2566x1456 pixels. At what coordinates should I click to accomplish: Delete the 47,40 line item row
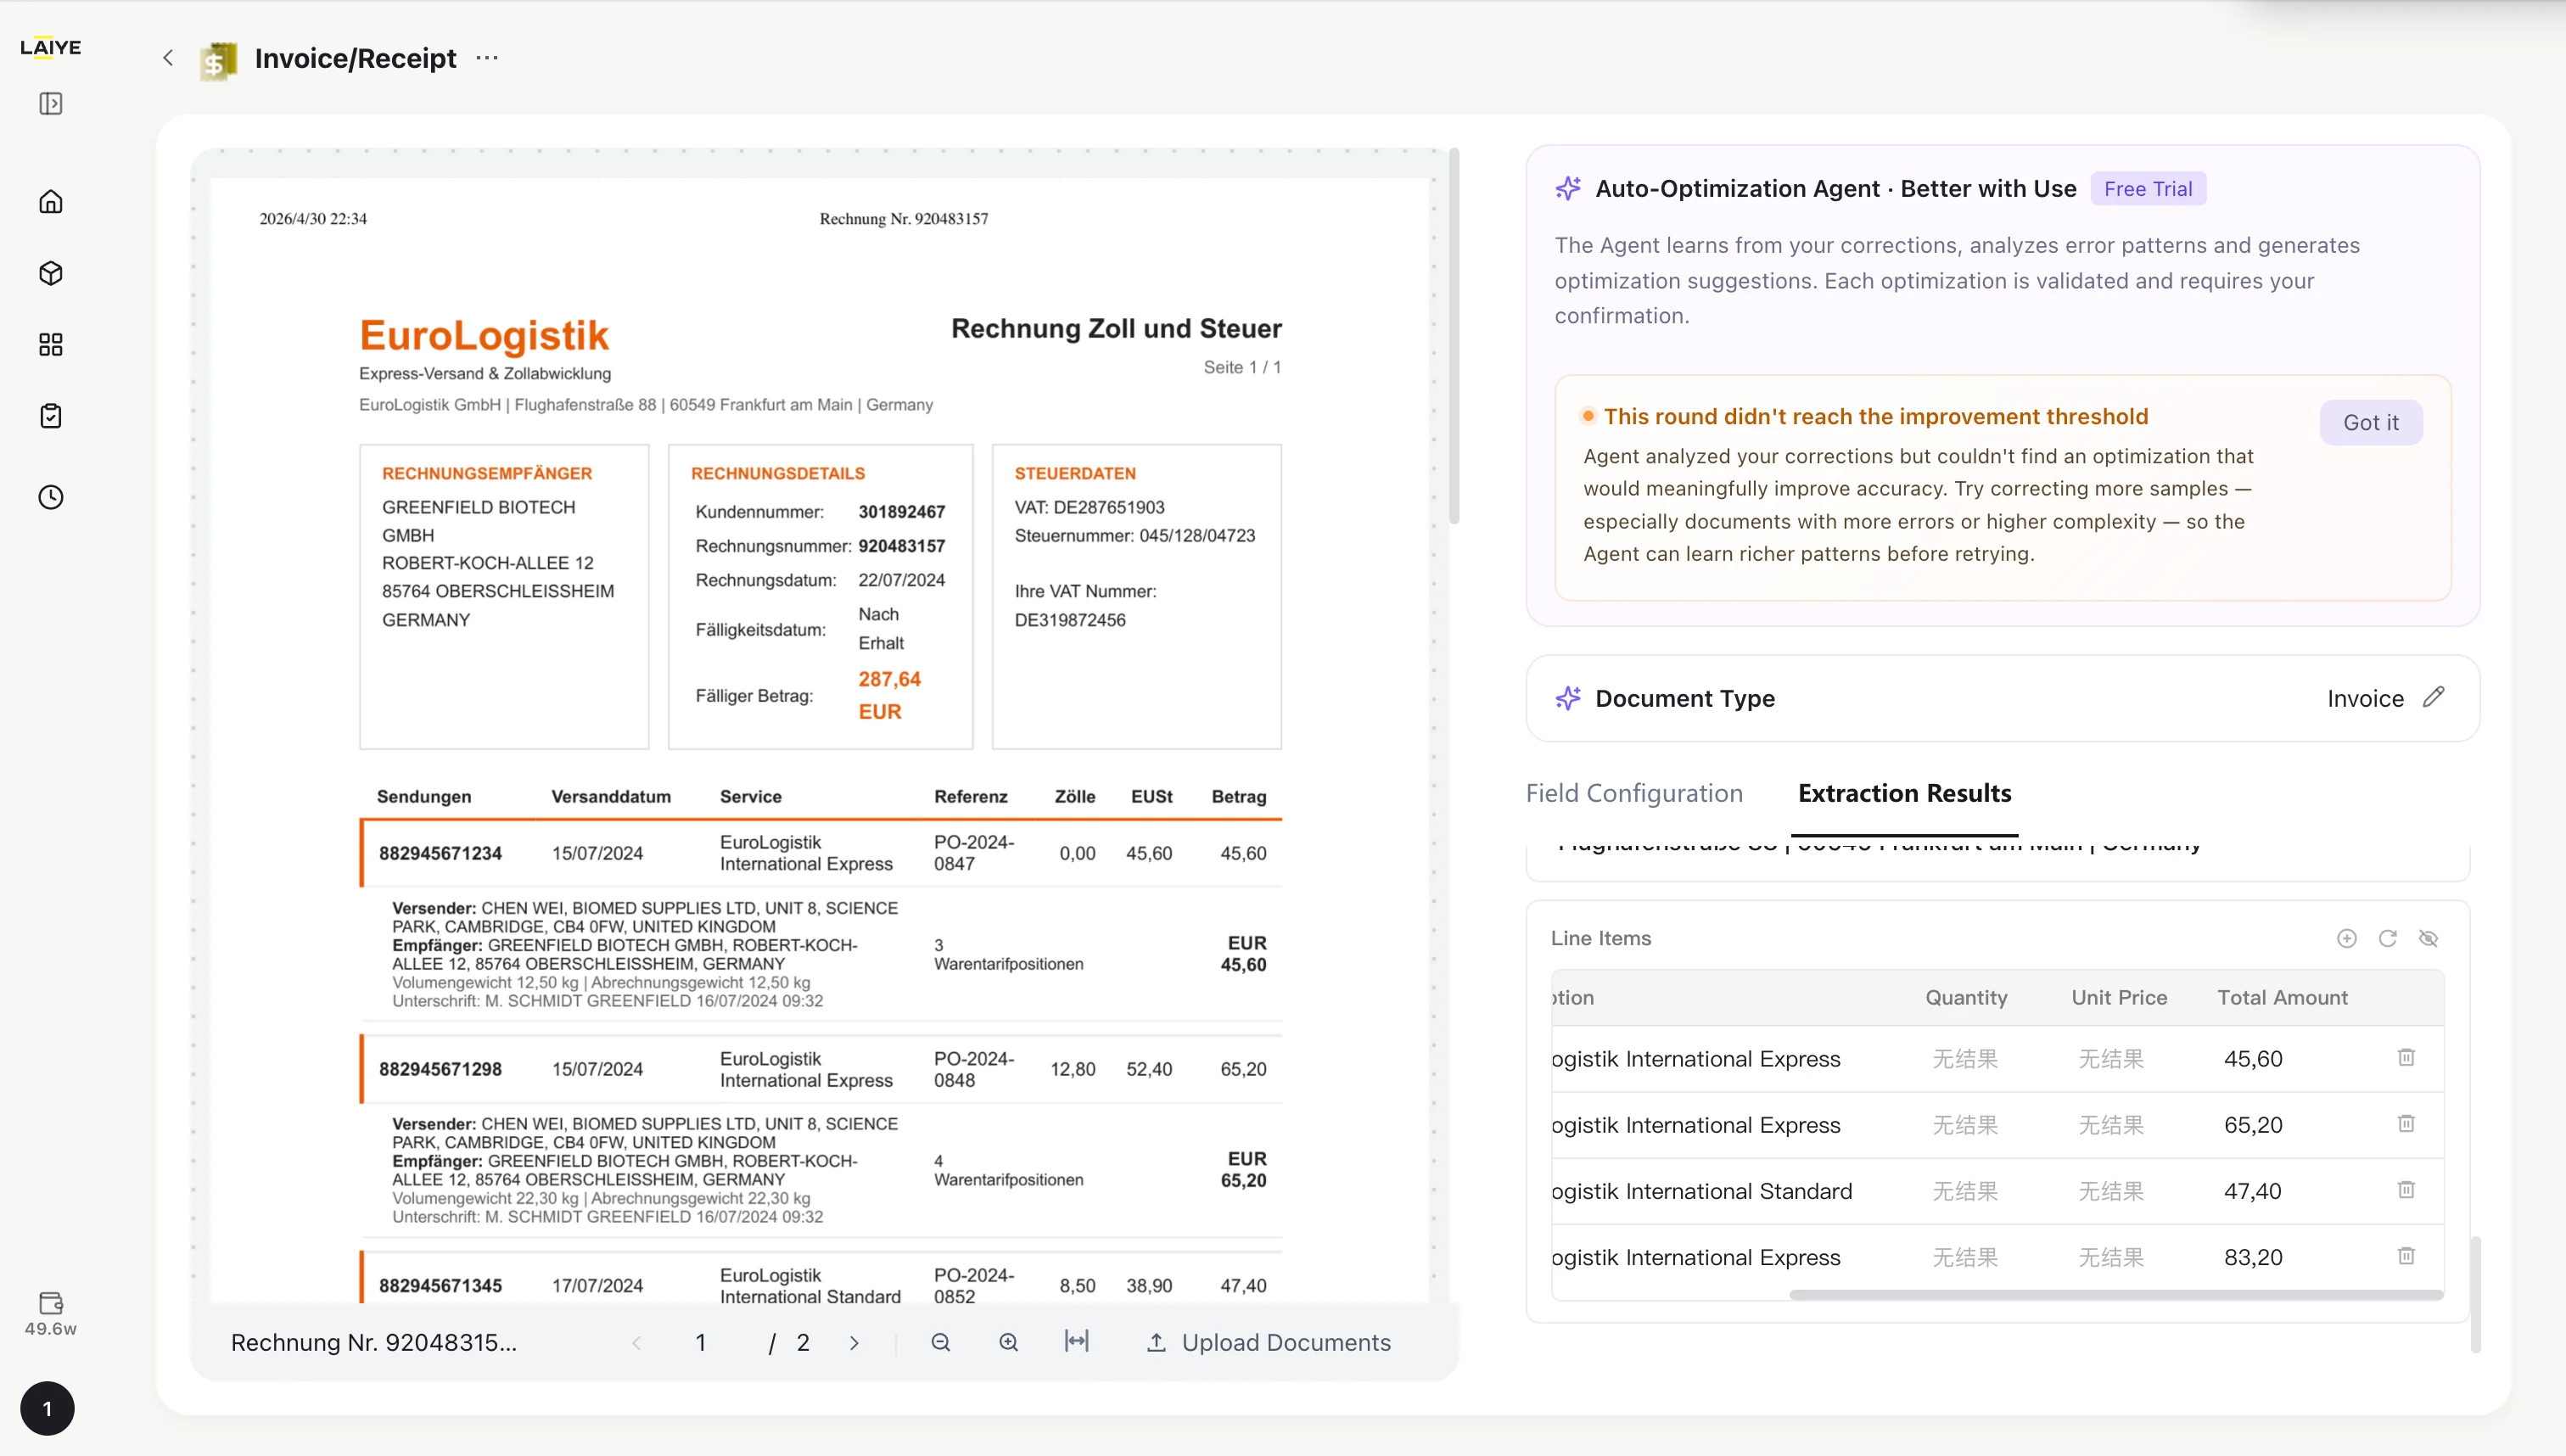[x=2406, y=1189]
